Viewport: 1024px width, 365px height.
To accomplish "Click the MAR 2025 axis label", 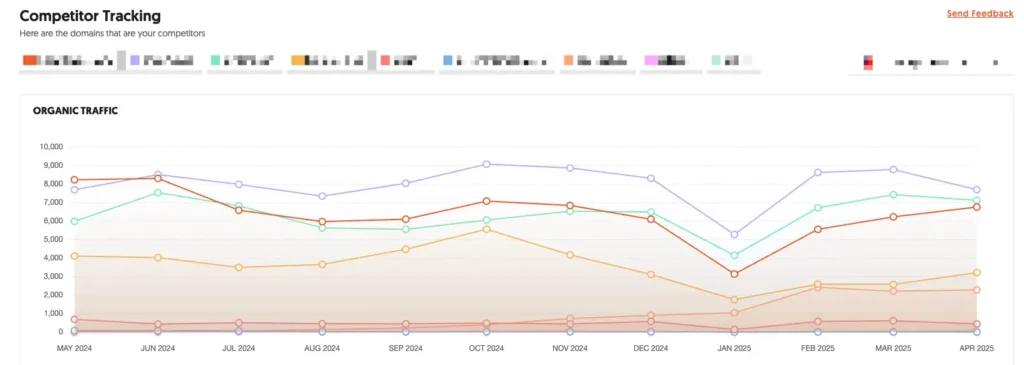I will click(x=893, y=348).
